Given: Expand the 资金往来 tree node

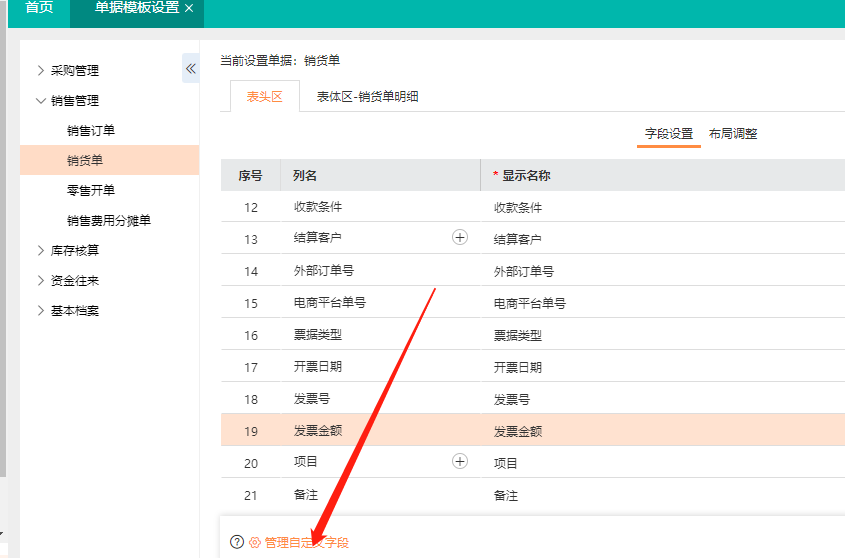Looking at the screenshot, I should [41, 281].
